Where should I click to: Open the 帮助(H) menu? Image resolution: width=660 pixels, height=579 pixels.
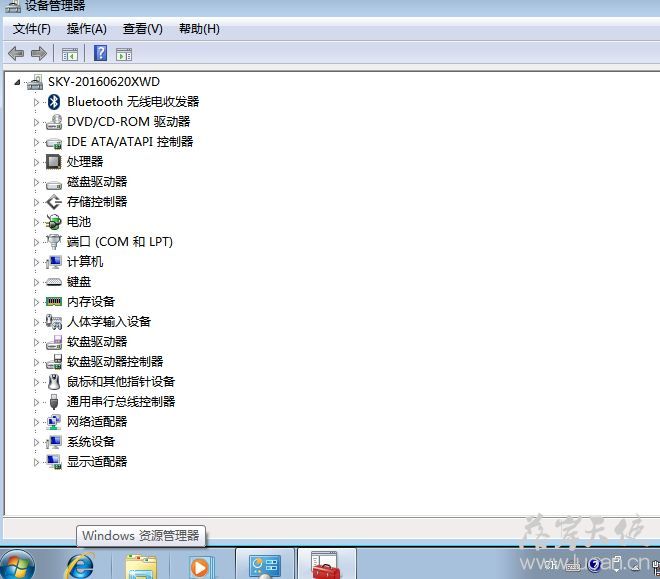coord(199,29)
